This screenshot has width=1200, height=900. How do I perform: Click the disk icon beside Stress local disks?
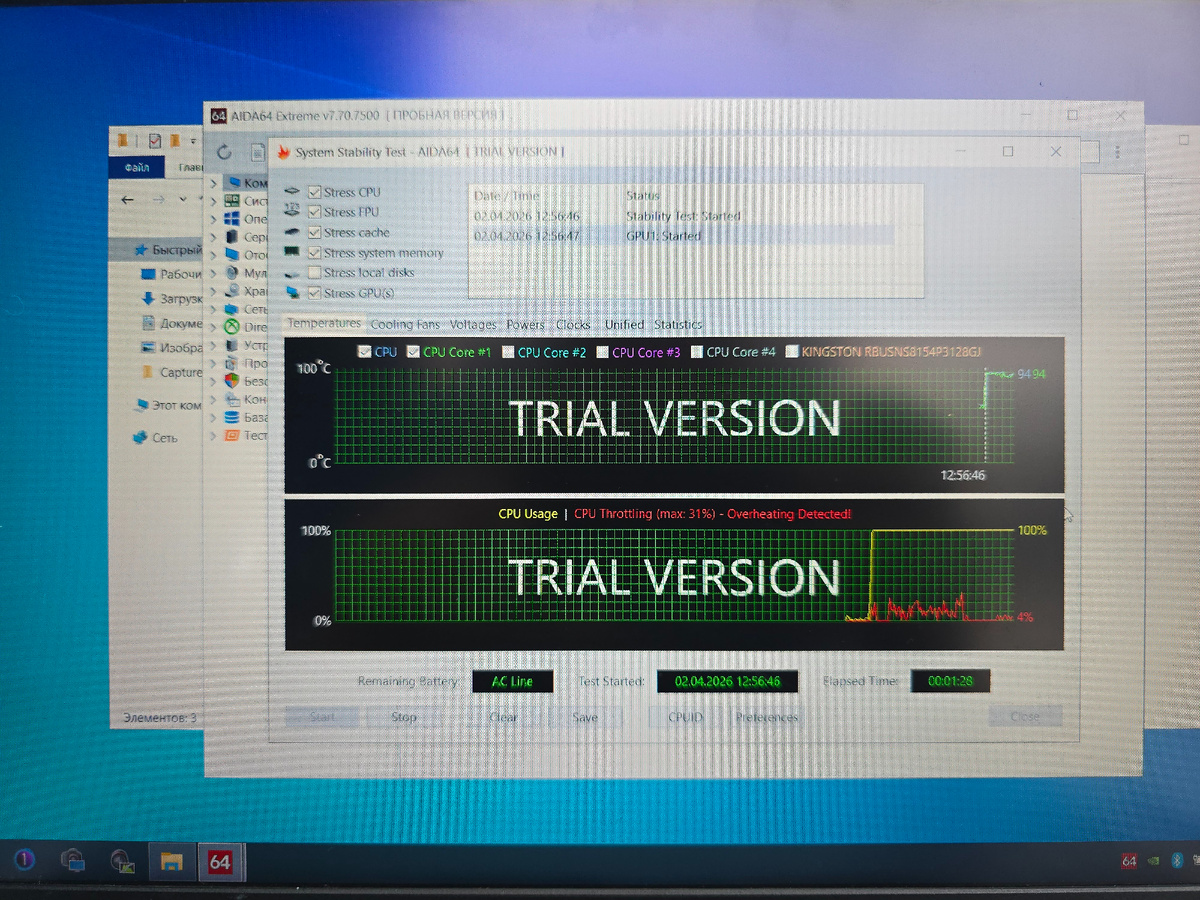pyautogui.click(x=292, y=273)
